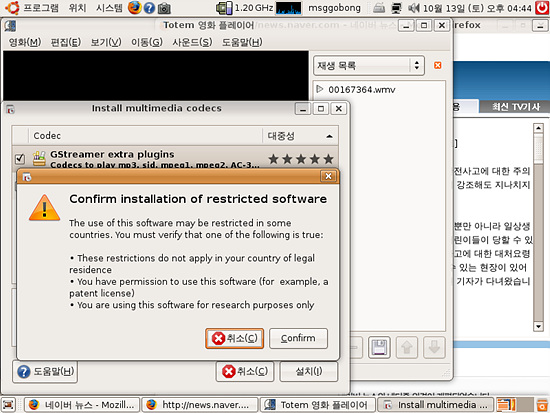Viewport: 550px width, 413px height.
Task: Close the playlist sidebar with orange X
Action: (438, 65)
